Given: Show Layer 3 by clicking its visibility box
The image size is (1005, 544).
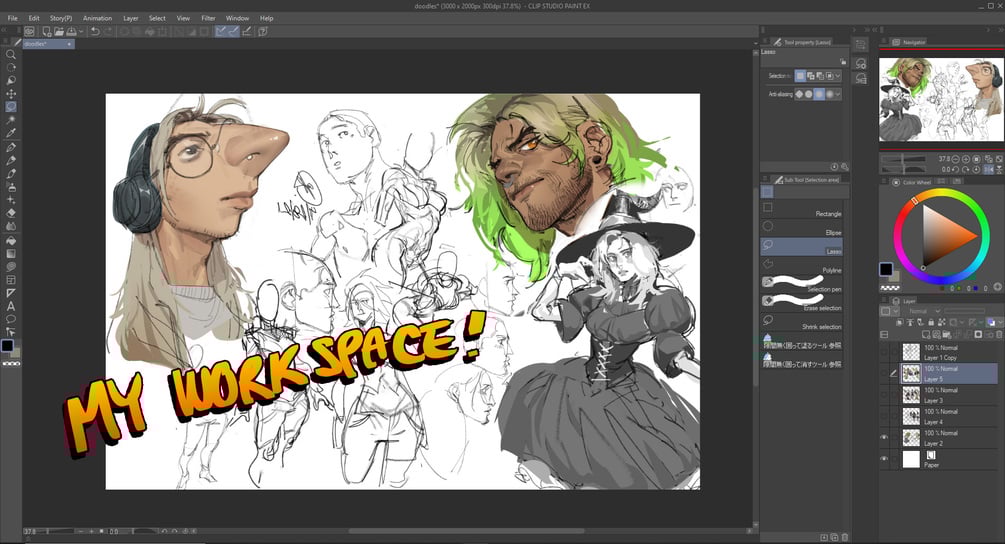Looking at the screenshot, I should 883,394.
